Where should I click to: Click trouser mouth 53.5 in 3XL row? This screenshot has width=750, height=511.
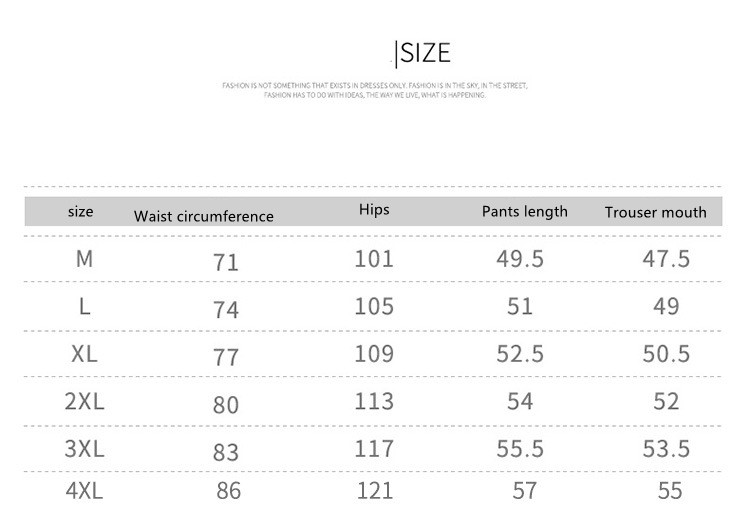(x=666, y=449)
